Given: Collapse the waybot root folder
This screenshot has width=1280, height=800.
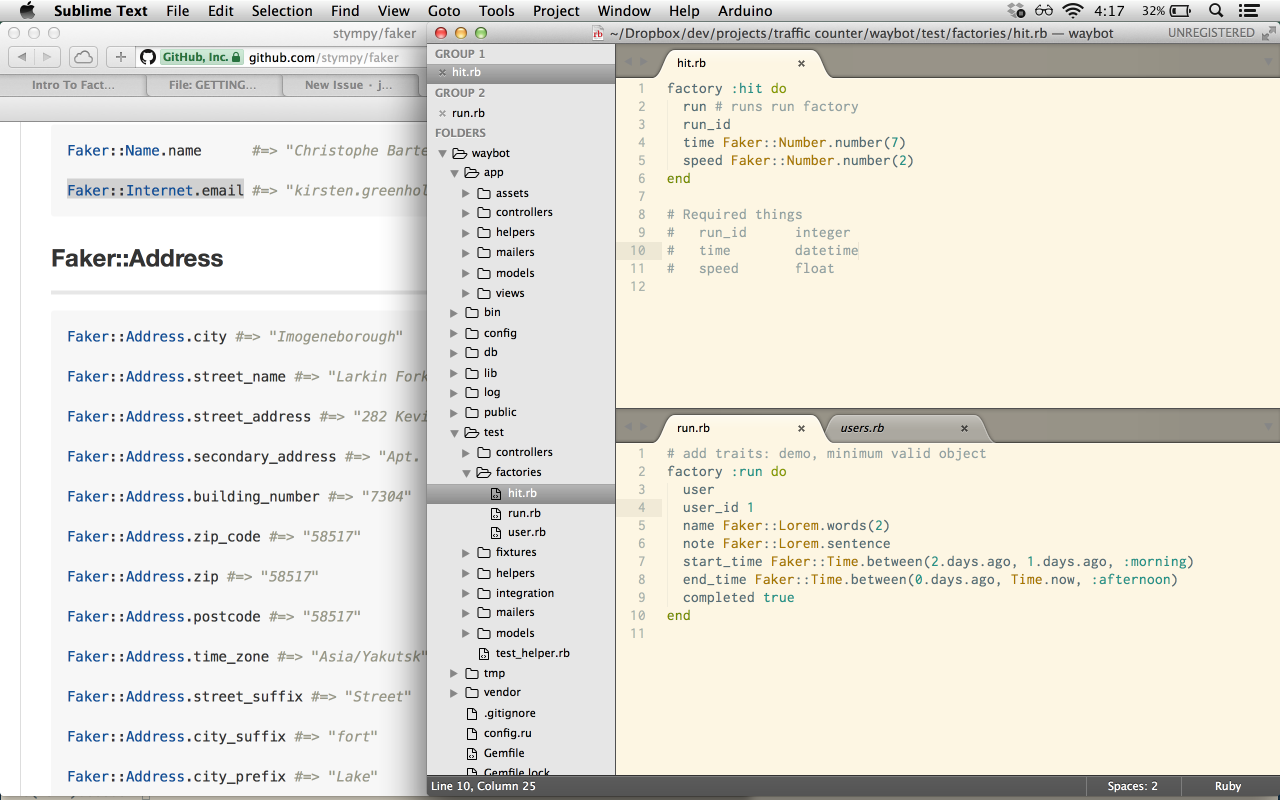Looking at the screenshot, I should 443,153.
